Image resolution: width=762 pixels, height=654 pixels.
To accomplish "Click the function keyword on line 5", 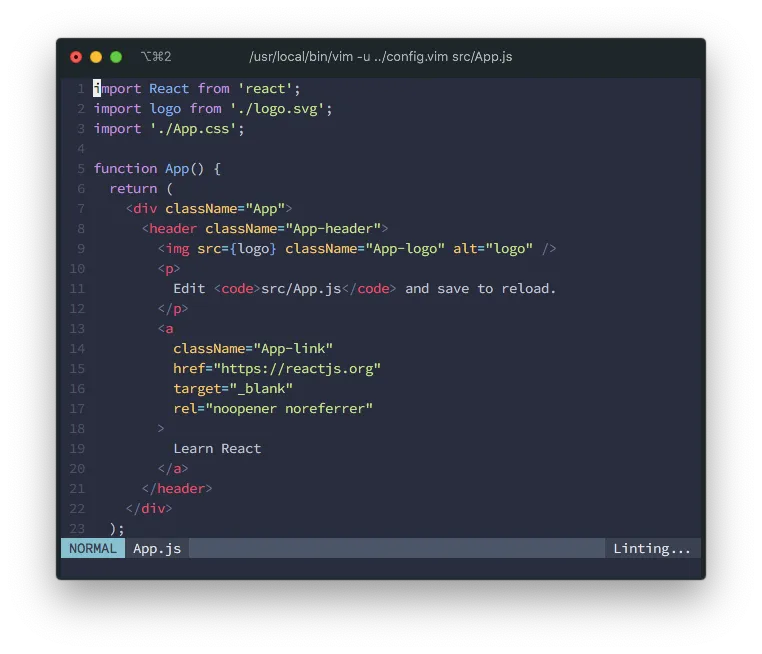I will pyautogui.click(x=125, y=169).
